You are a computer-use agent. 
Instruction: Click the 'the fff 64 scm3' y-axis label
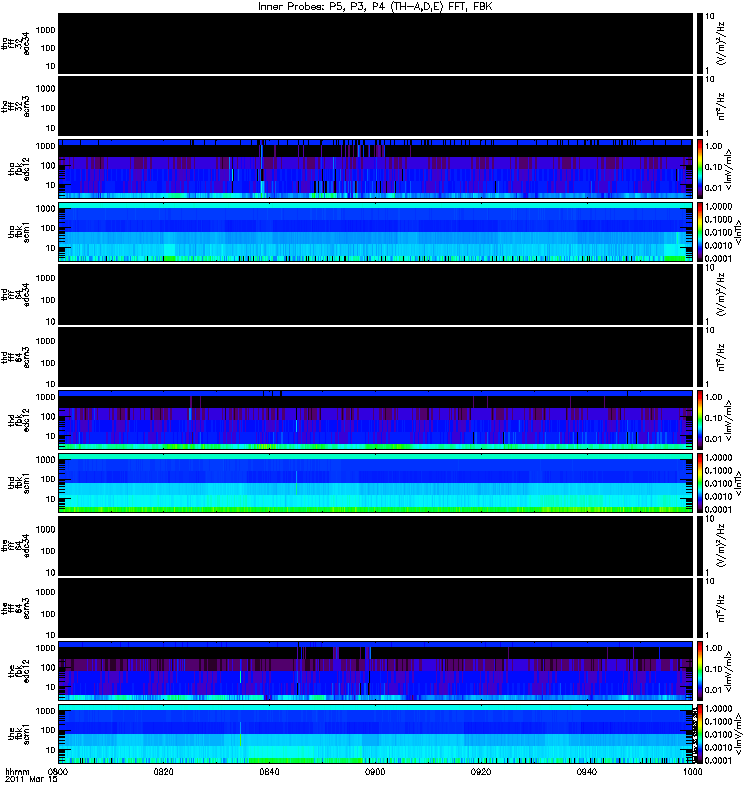(x=16, y=608)
